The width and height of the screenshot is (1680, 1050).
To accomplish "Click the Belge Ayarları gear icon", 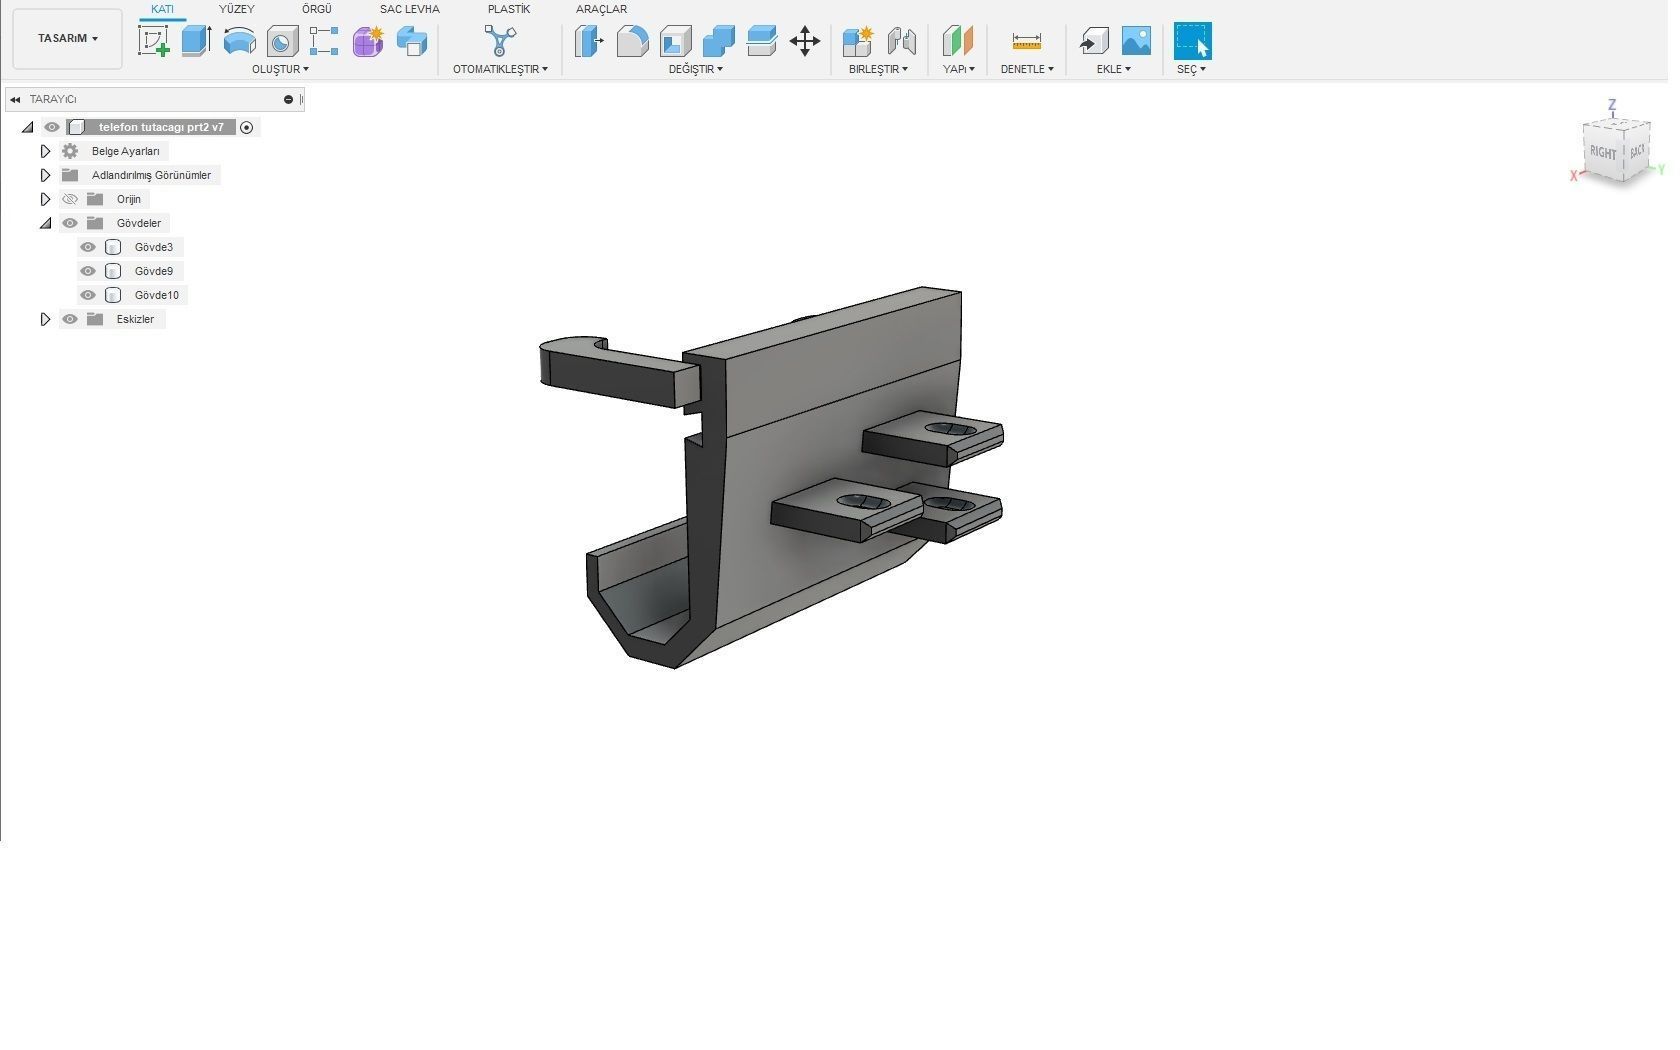I will point(70,151).
